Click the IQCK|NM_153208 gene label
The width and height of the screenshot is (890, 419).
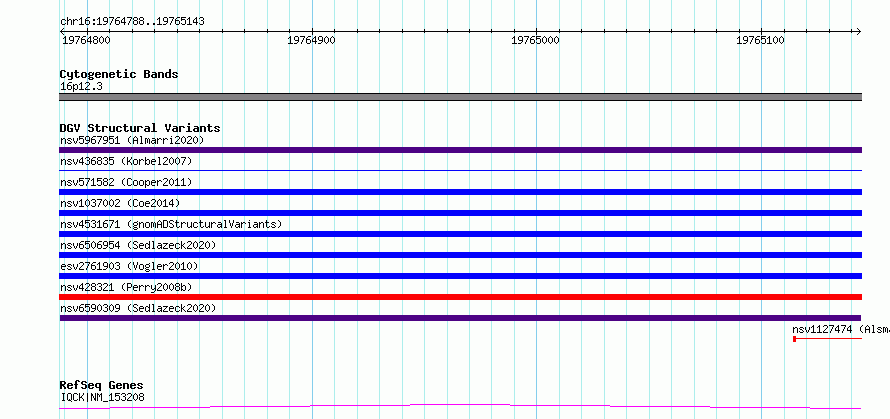tap(102, 397)
